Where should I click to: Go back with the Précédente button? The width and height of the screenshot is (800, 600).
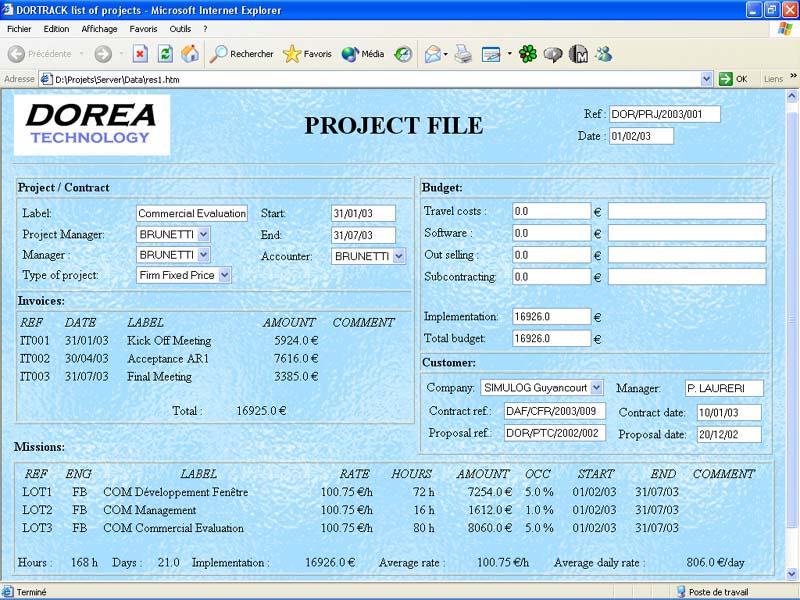click(x=40, y=54)
